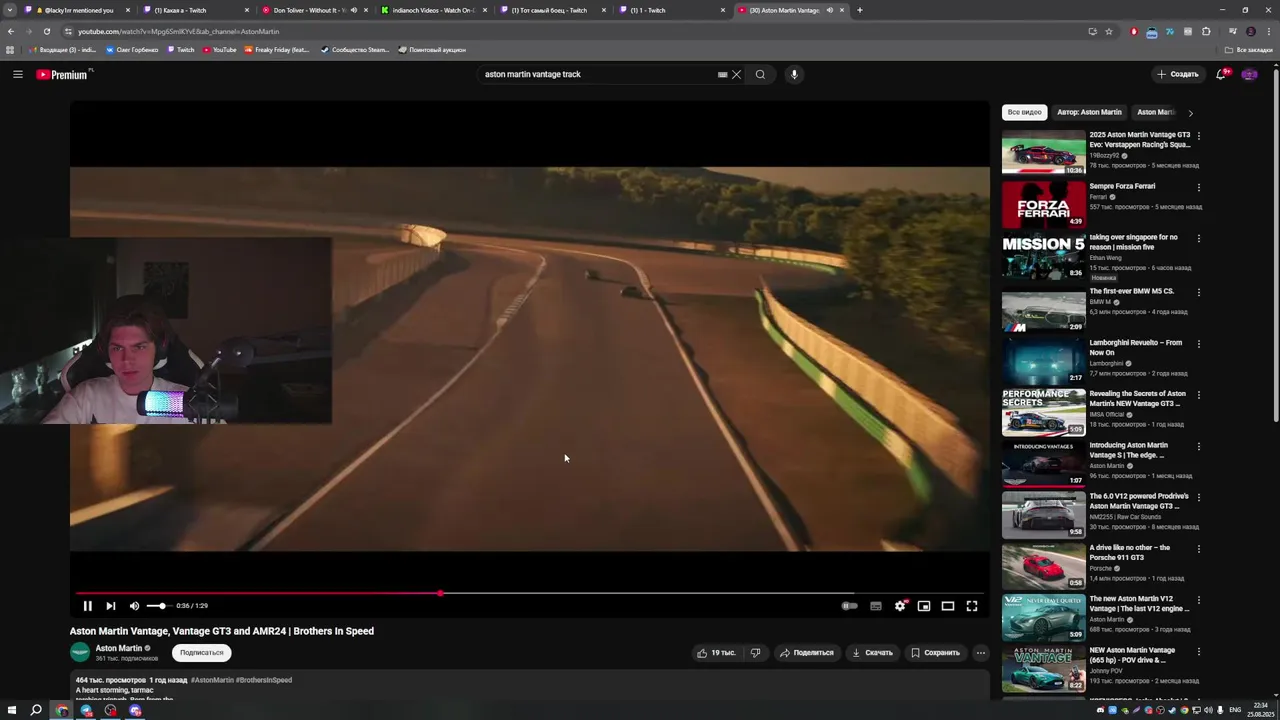
Task: Save video to playlist with Сохранить
Action: [935, 653]
